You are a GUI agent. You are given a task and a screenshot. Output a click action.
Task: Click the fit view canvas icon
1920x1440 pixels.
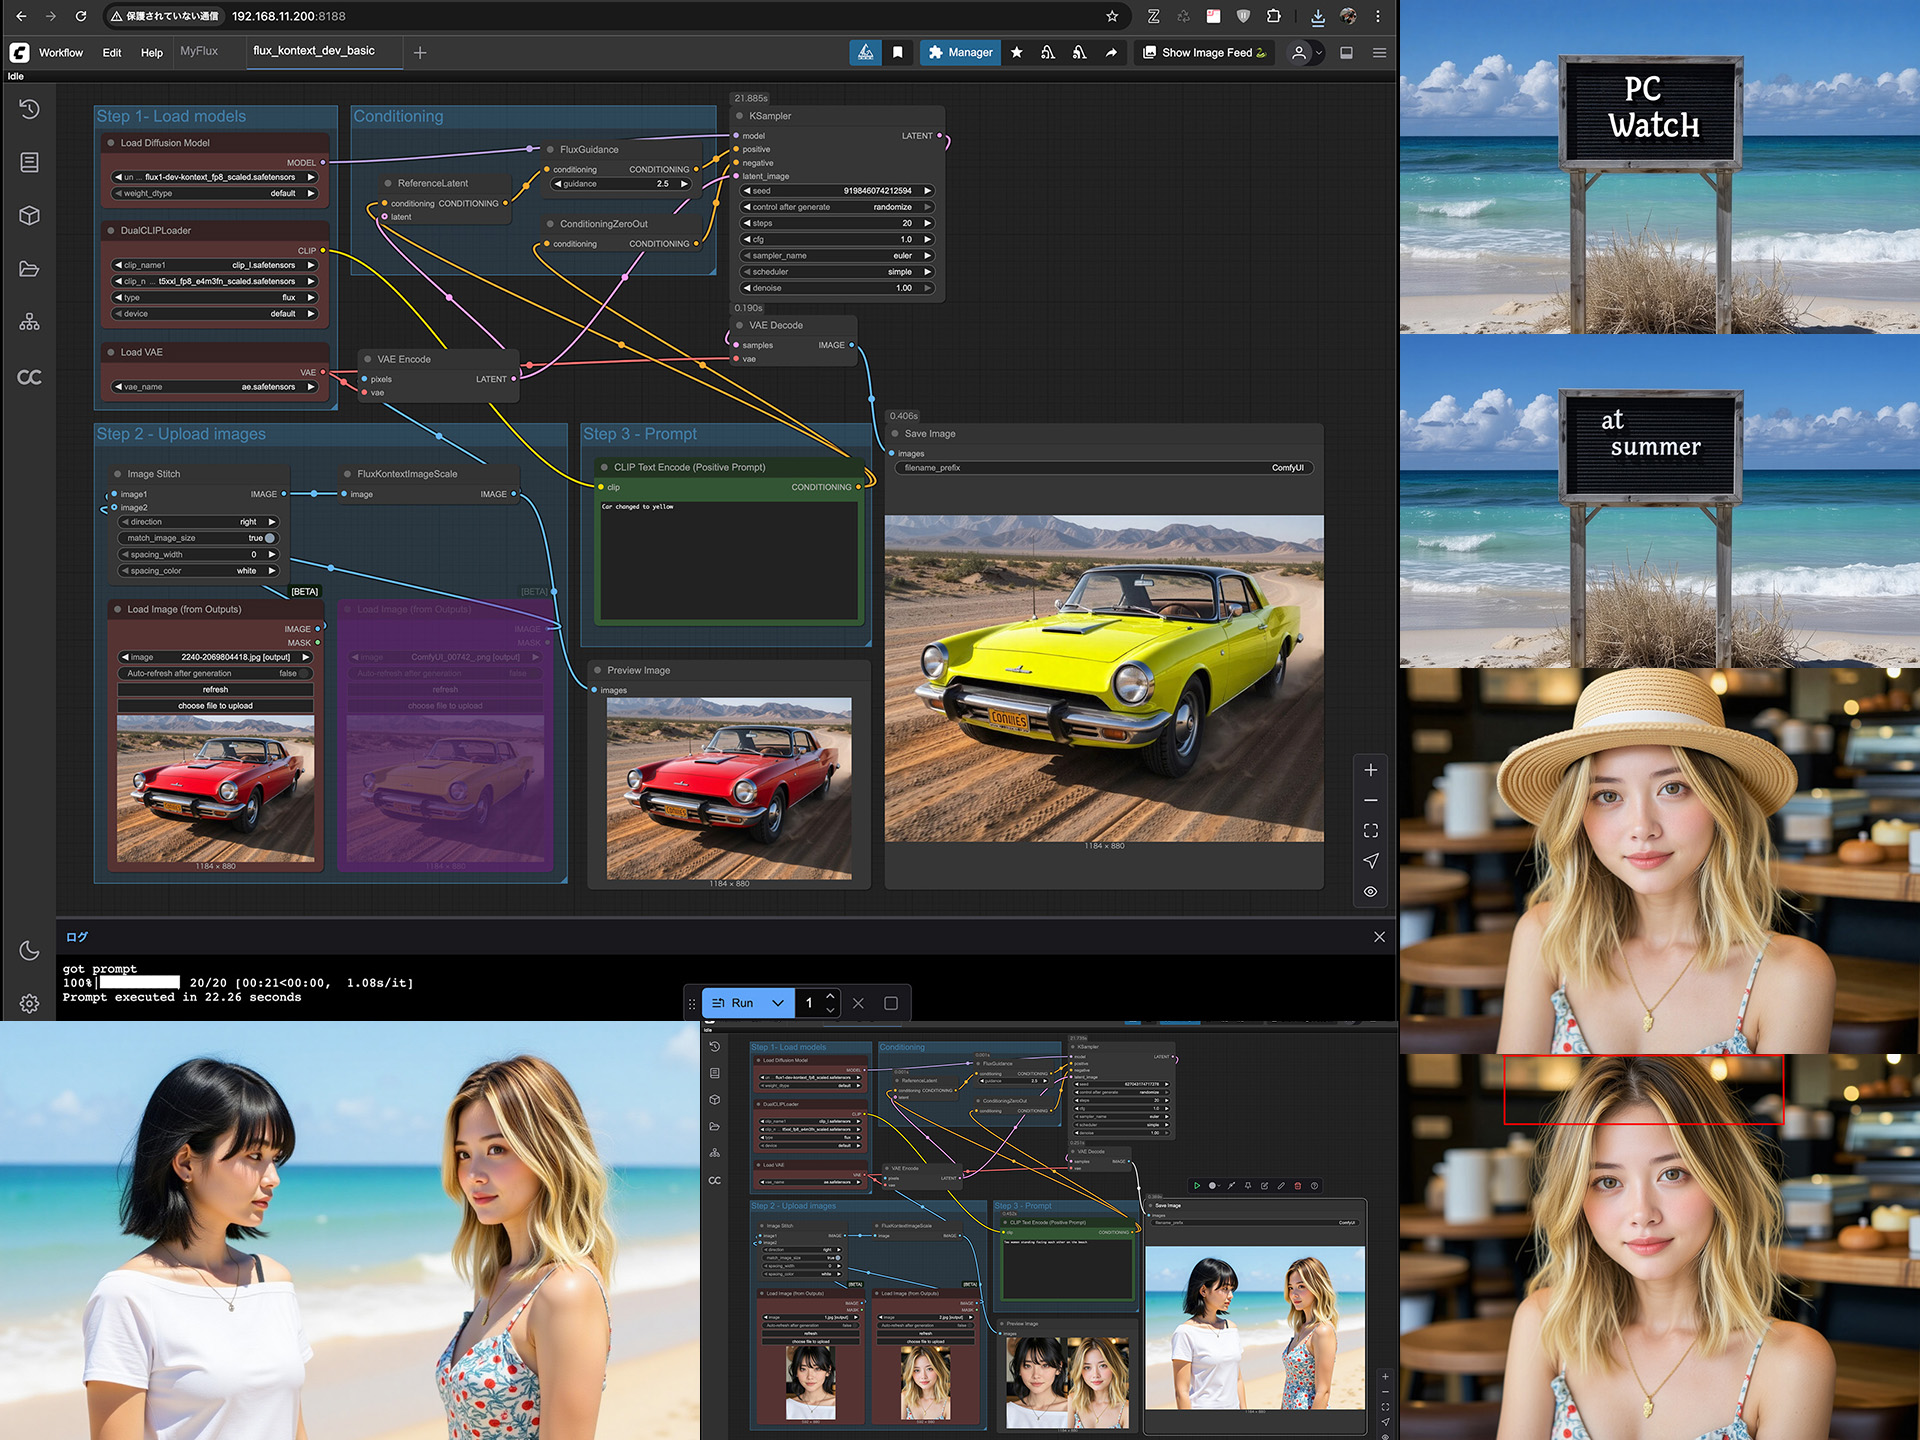point(1370,830)
